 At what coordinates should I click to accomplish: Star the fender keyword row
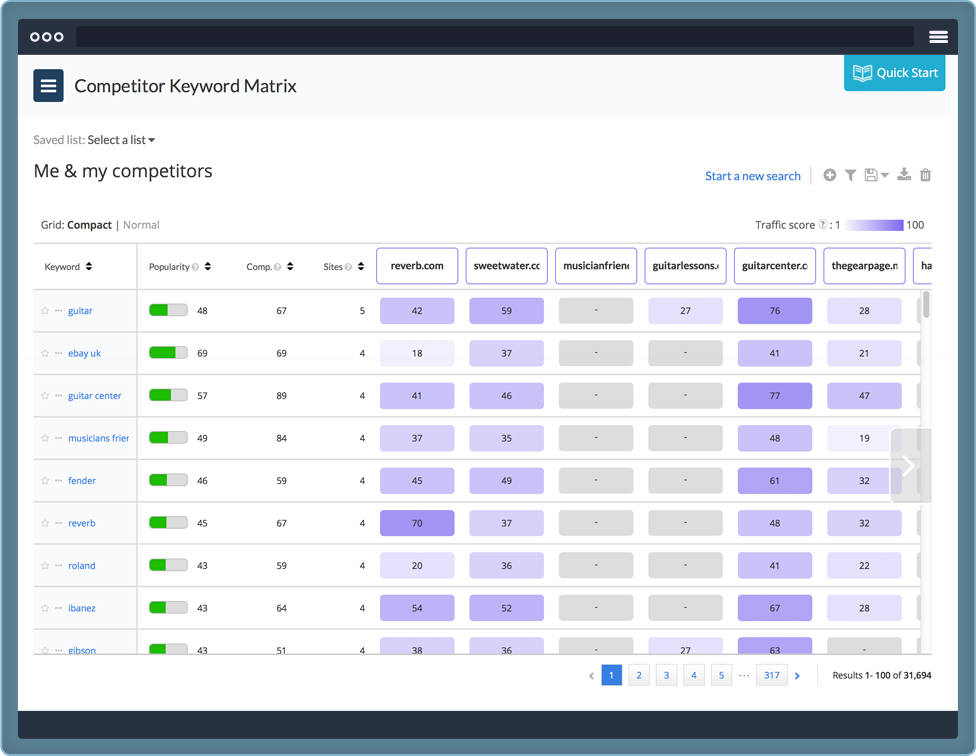[x=45, y=481]
